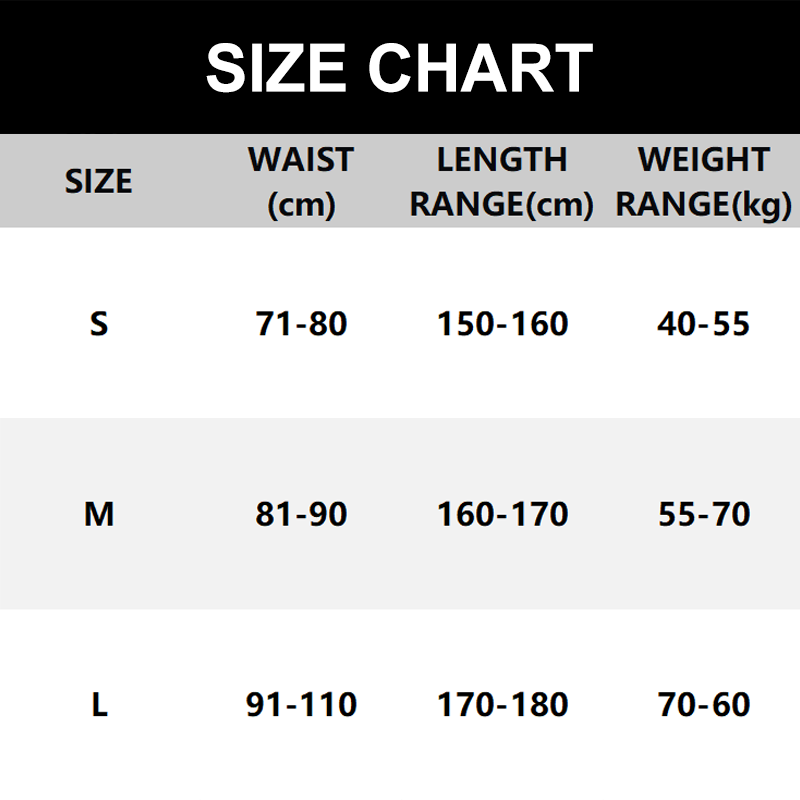The image size is (800, 800).
Task: Click waist value 91-110
Action: coord(301,705)
